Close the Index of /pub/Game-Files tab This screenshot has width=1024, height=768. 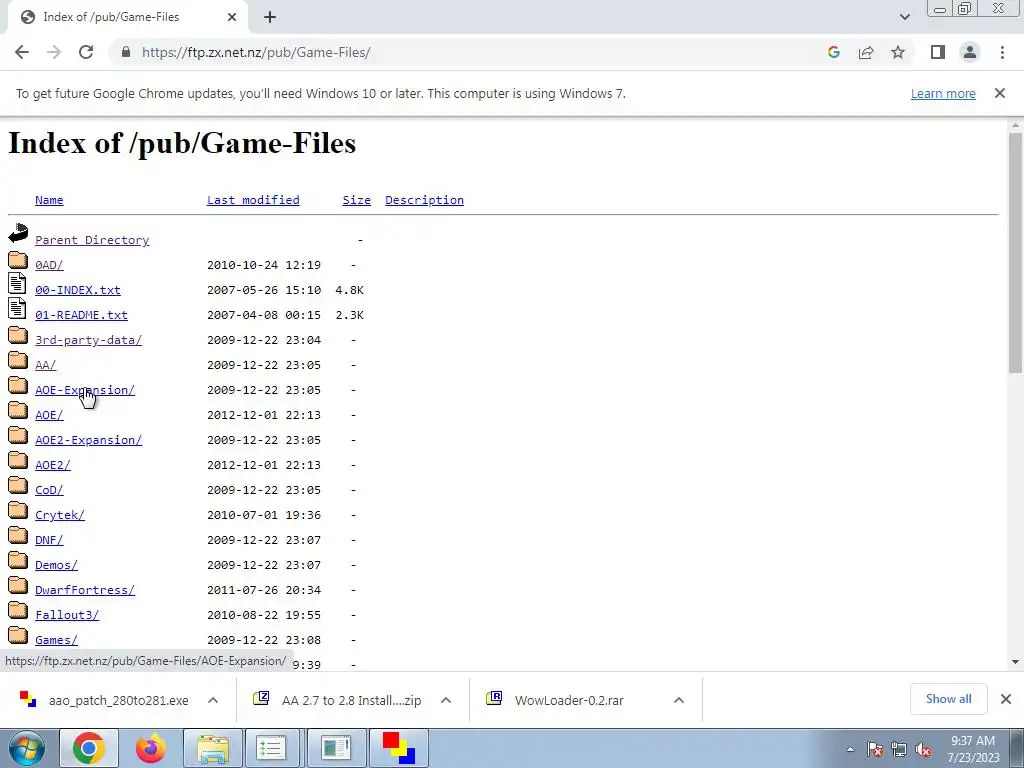[x=232, y=17]
